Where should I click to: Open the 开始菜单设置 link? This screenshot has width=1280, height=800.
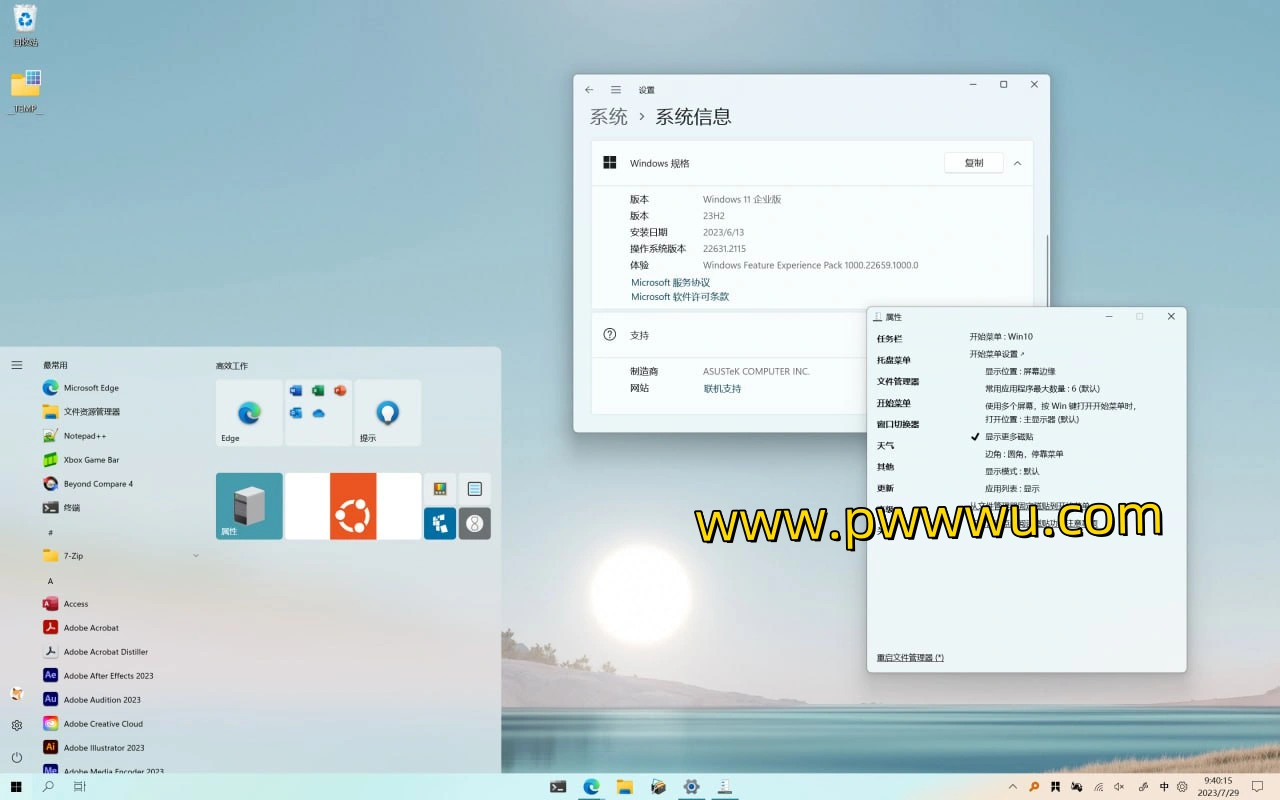click(x=997, y=354)
